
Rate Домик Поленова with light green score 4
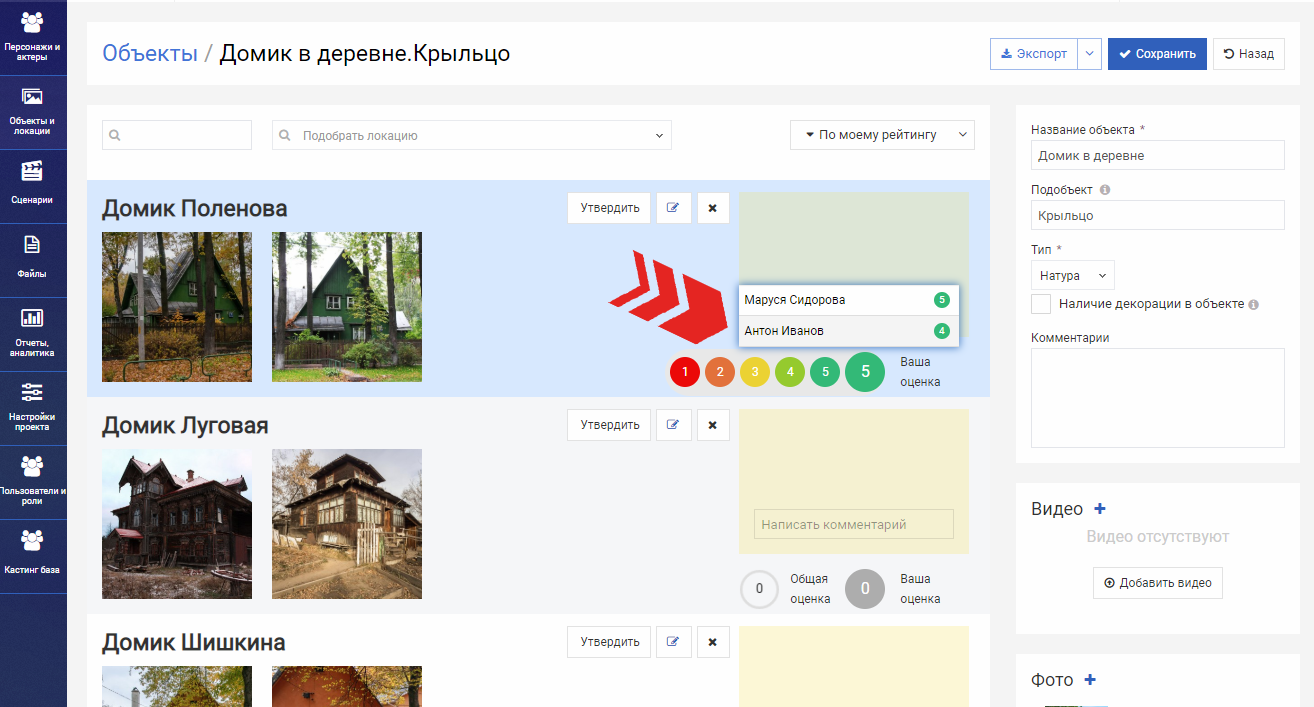790,372
